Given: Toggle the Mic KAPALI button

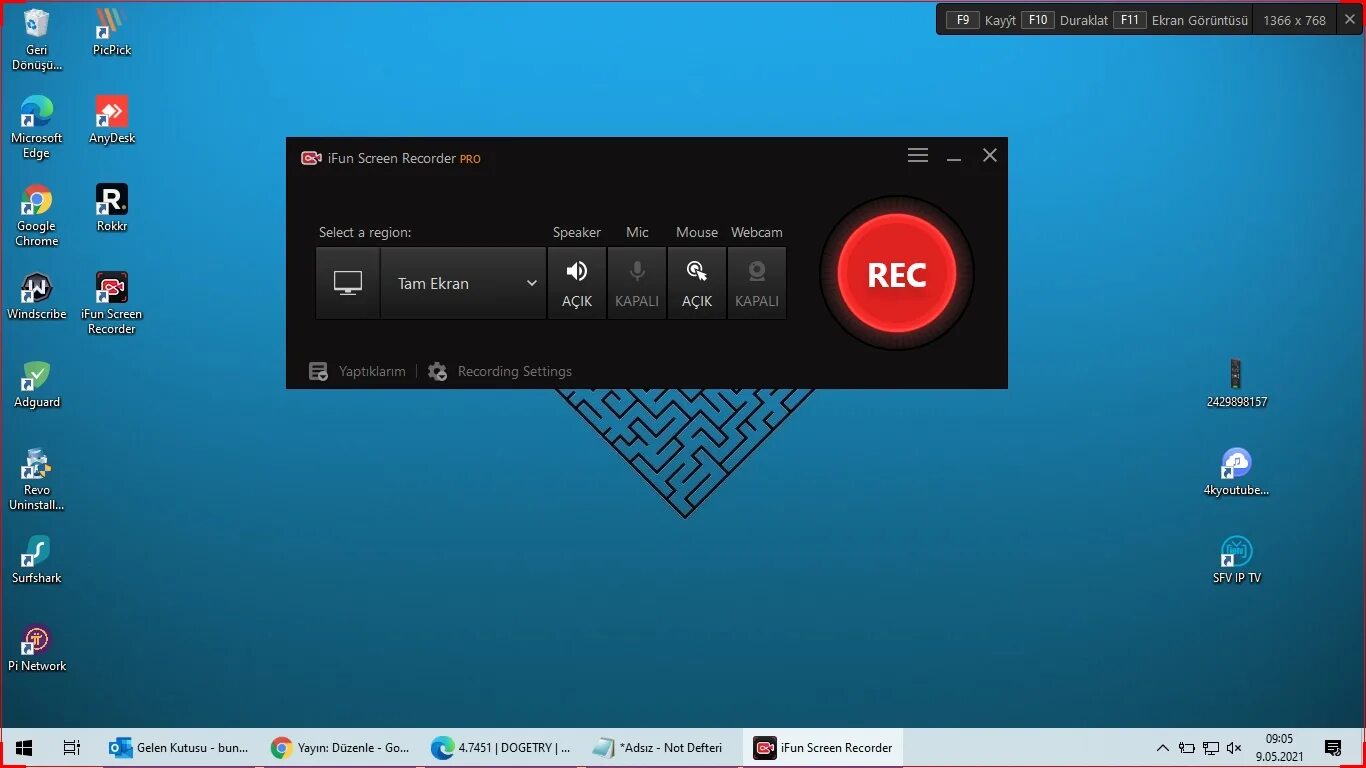Looking at the screenshot, I should click(x=637, y=283).
